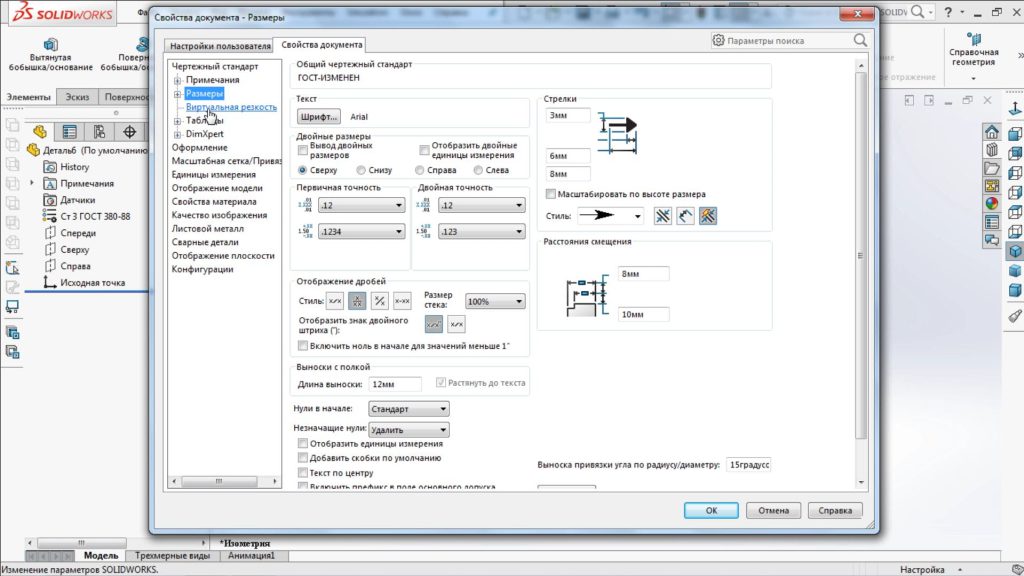1024x576 pixels.
Task: Choose second double-prime mark display icon
Action: click(456, 324)
